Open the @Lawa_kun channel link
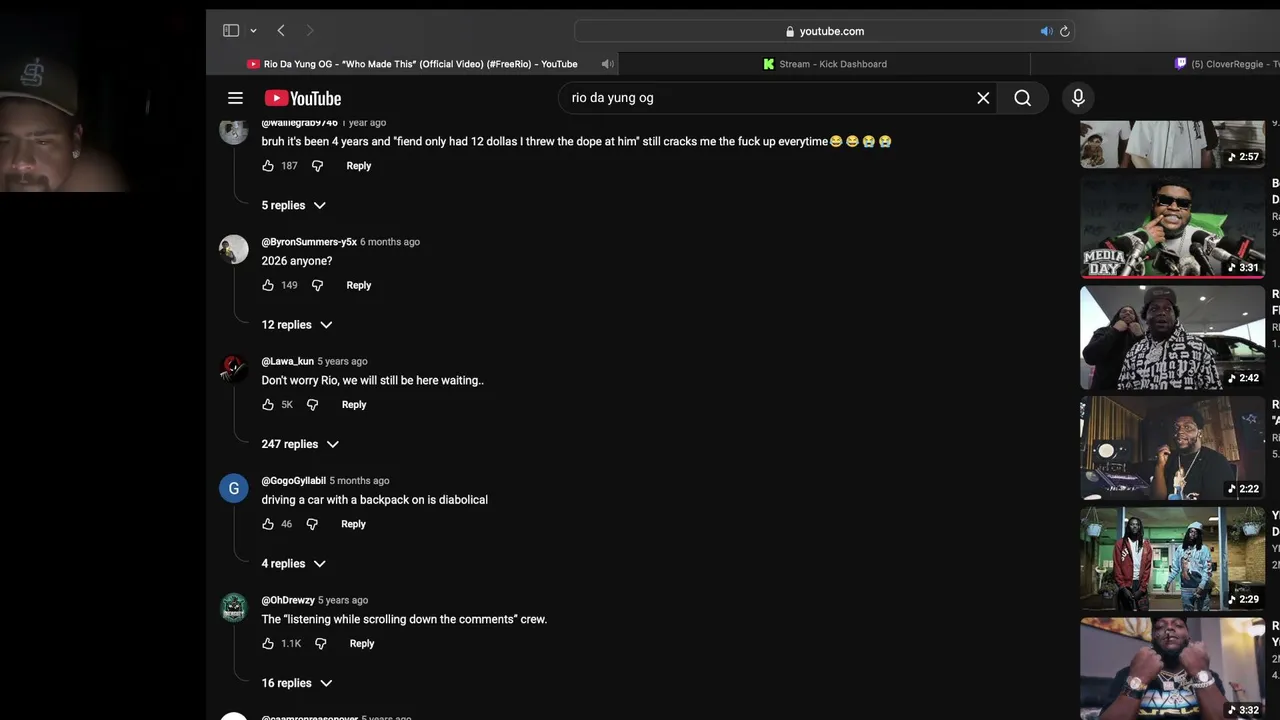Image resolution: width=1280 pixels, height=720 pixels. tap(288, 361)
